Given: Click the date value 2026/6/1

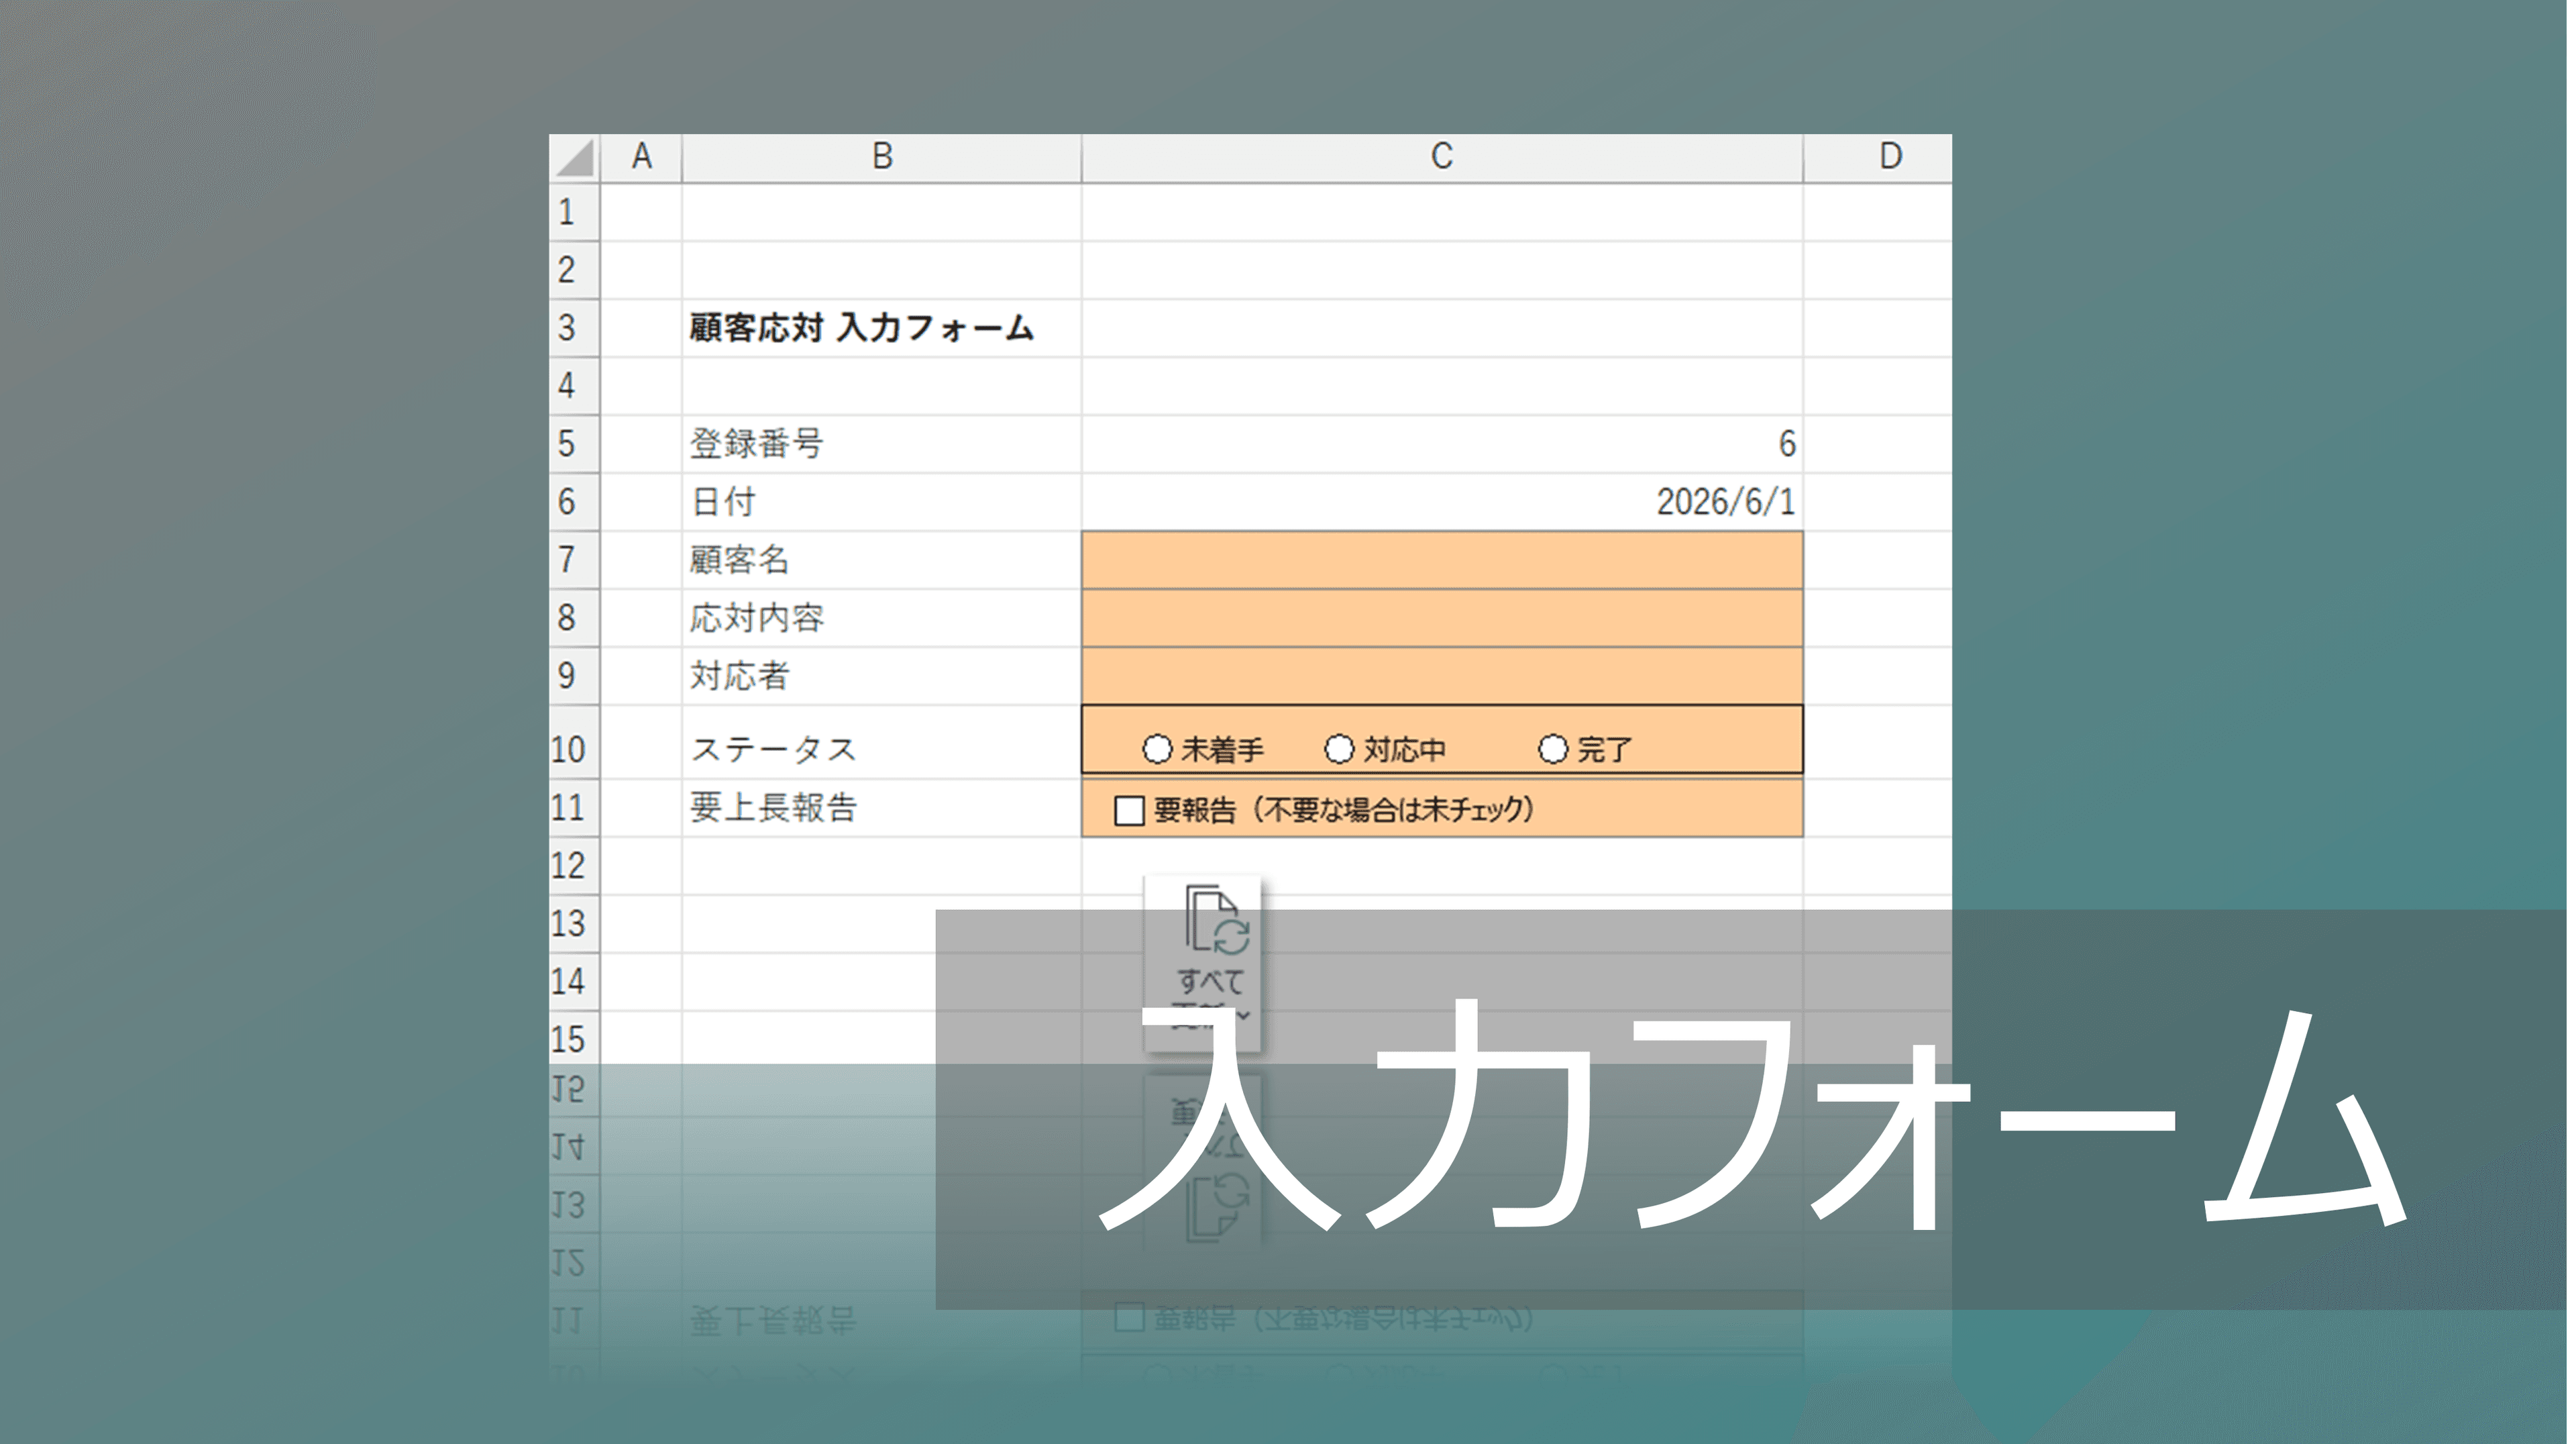Looking at the screenshot, I should [1726, 502].
